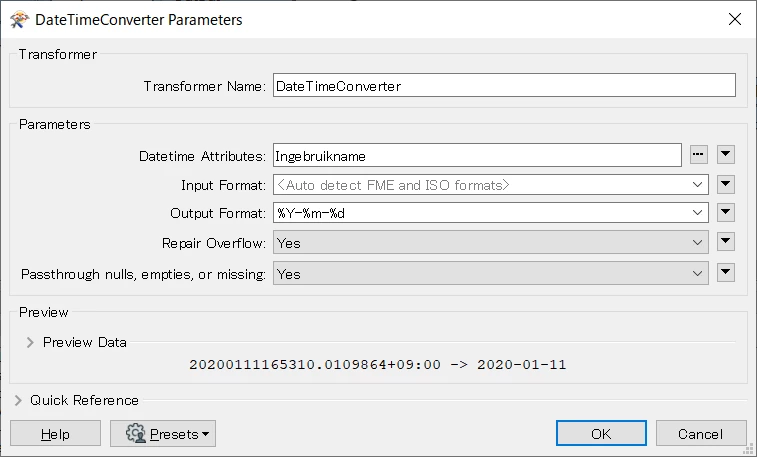The width and height of the screenshot is (757, 457).
Task: Click the Transformer Name input field
Action: coord(504,85)
